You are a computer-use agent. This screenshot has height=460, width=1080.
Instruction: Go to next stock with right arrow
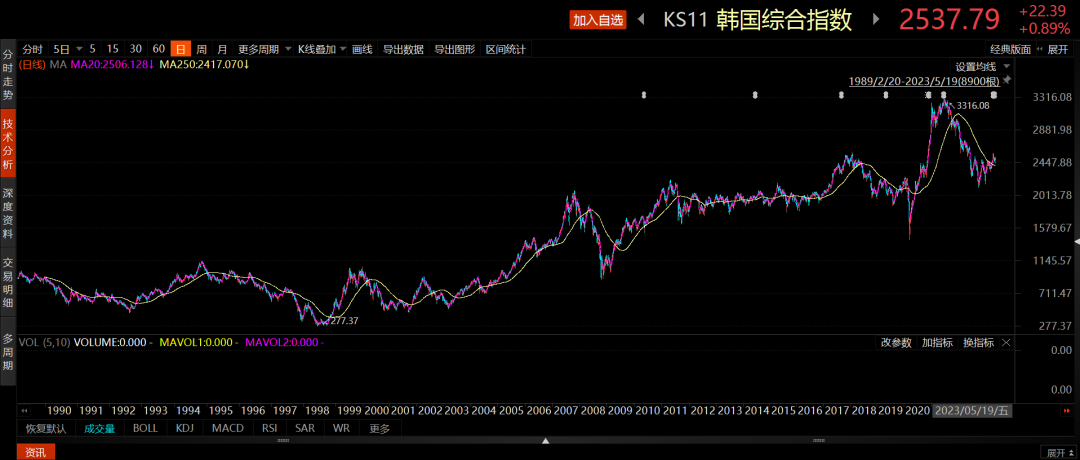click(876, 19)
